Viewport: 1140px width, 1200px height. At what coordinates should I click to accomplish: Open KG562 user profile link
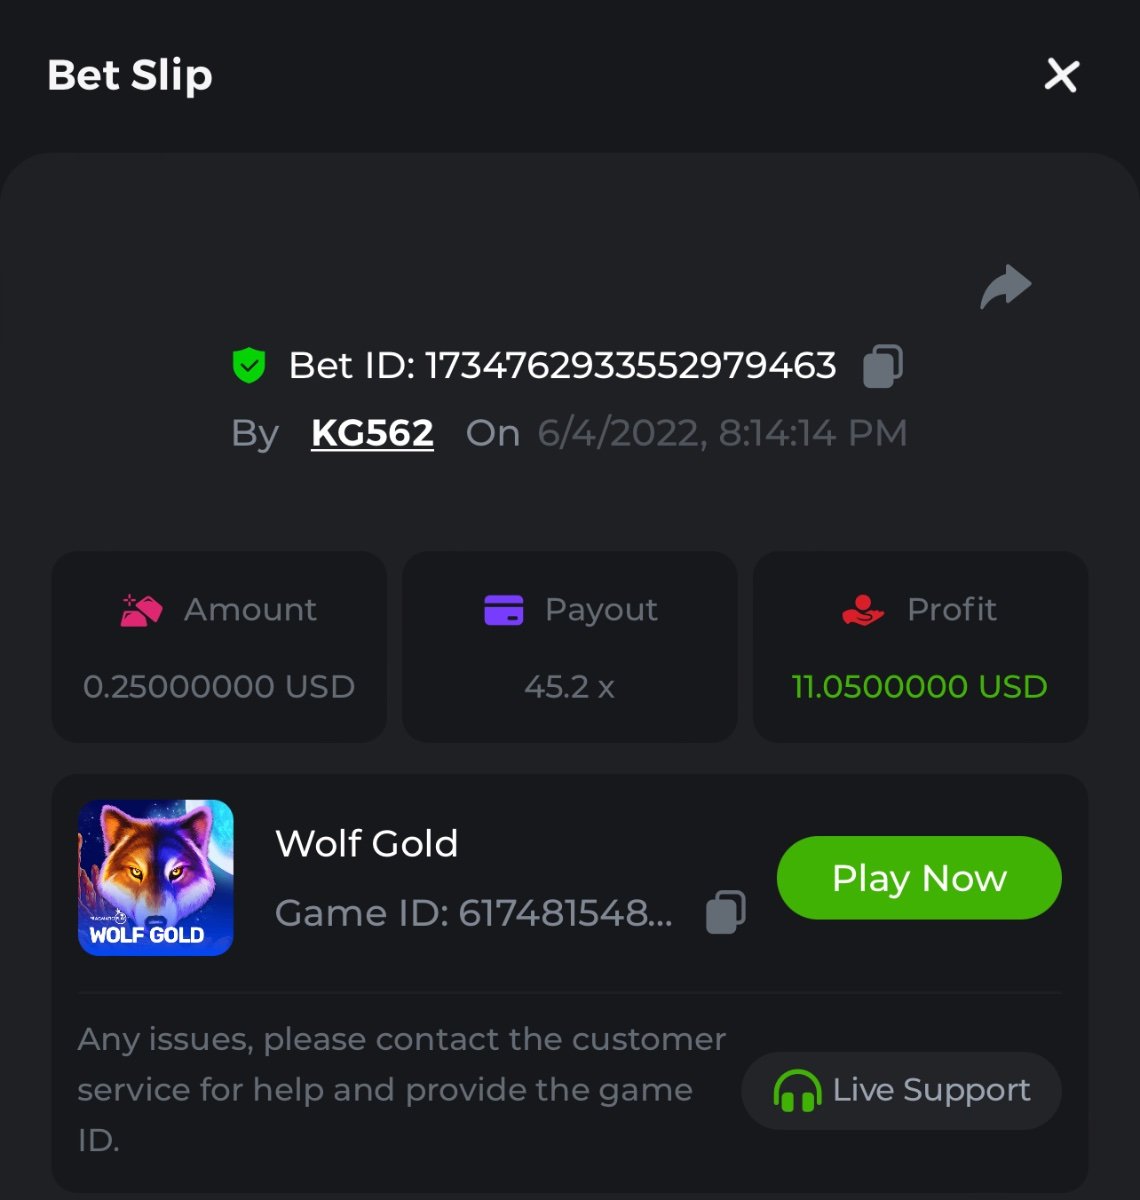pos(372,433)
